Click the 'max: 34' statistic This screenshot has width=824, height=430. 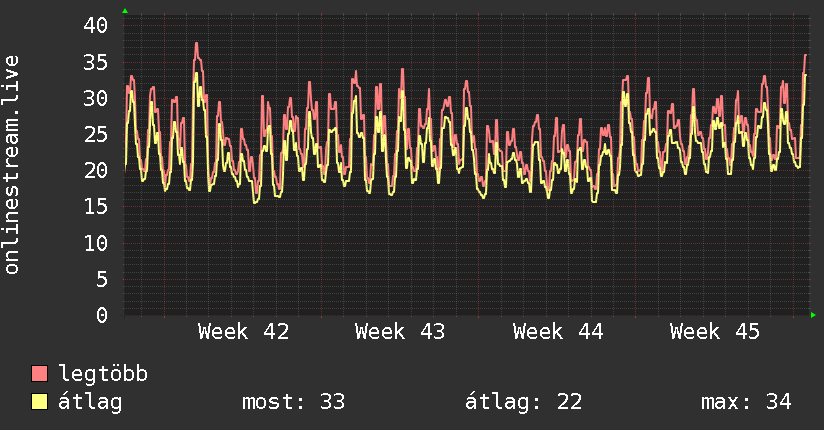[746, 402]
